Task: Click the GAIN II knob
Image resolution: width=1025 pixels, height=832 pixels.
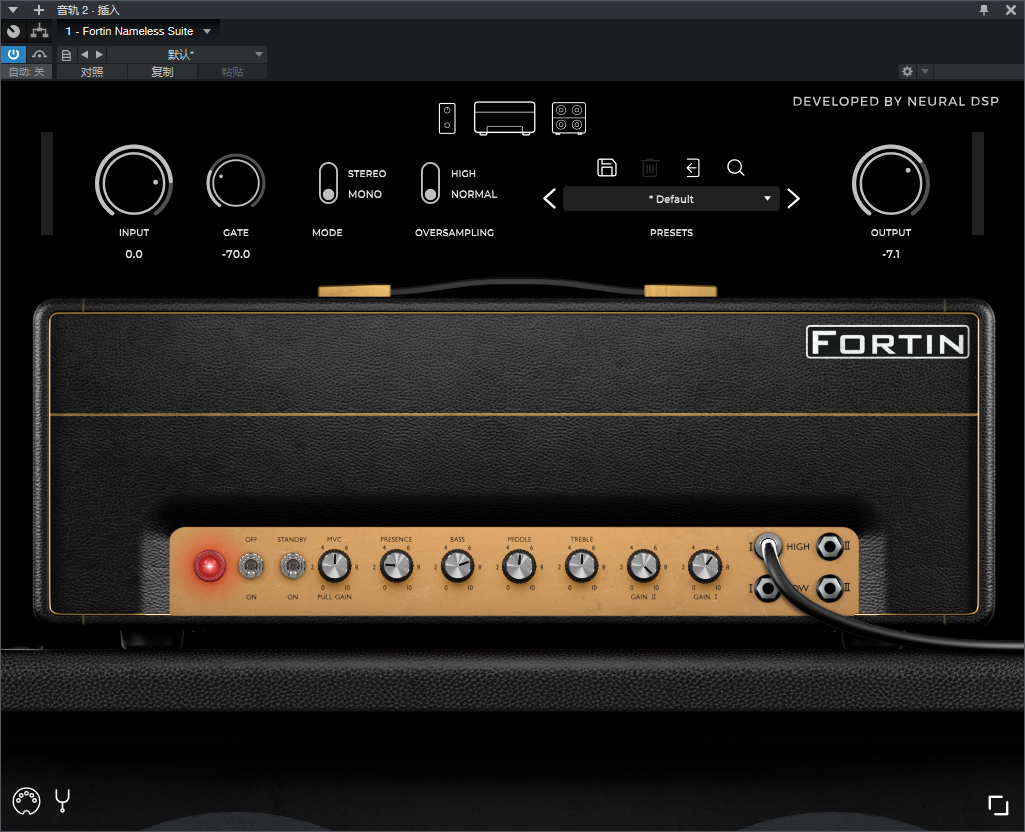Action: (x=643, y=566)
